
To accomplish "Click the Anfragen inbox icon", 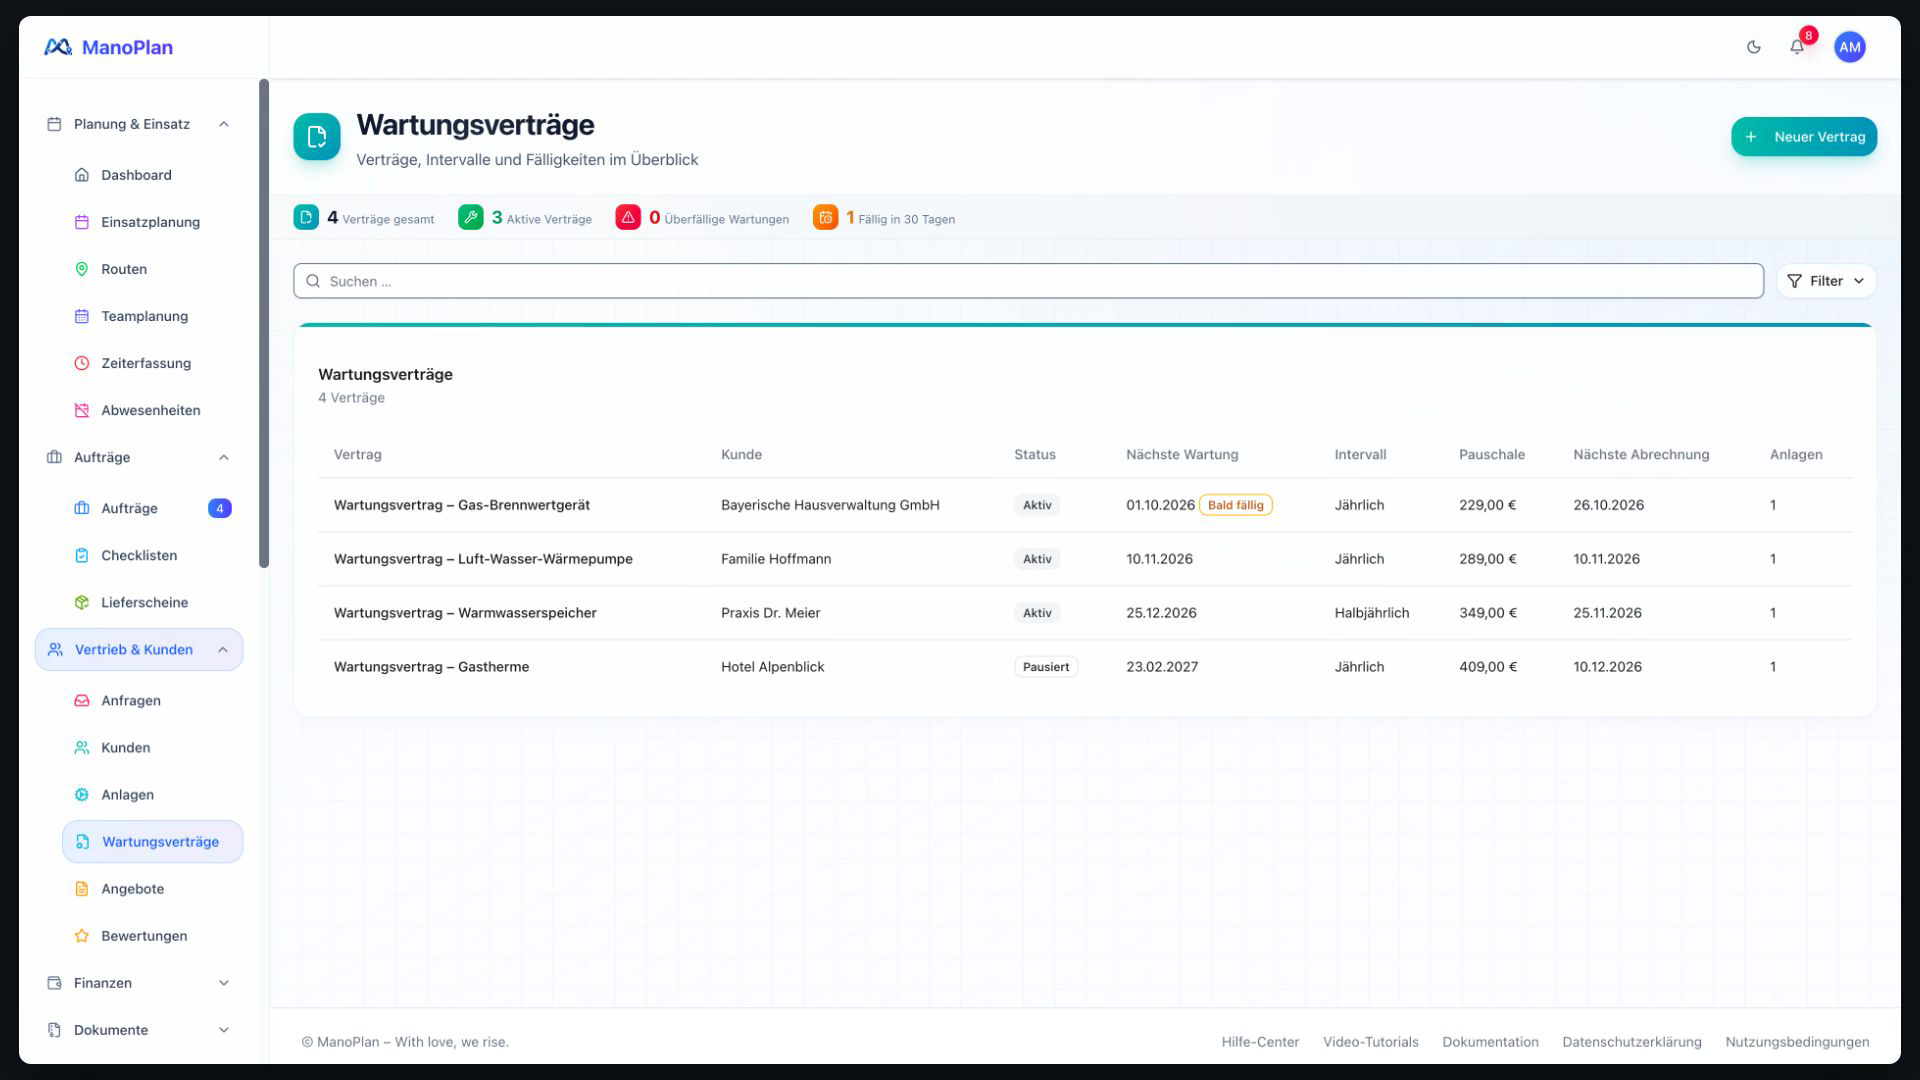I will click(82, 700).
